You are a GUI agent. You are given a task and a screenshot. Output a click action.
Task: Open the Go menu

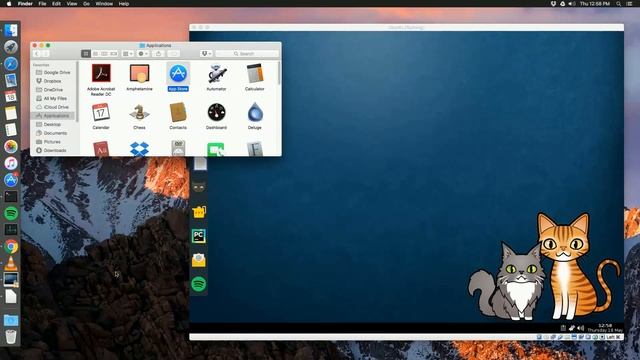[87, 4]
